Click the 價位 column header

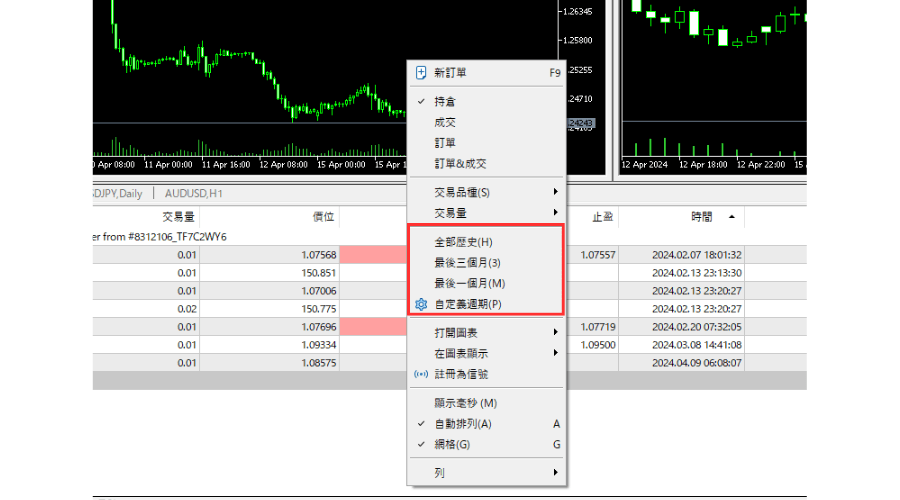pyautogui.click(x=322, y=217)
